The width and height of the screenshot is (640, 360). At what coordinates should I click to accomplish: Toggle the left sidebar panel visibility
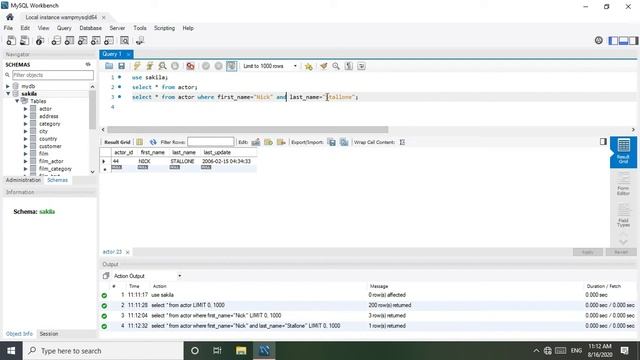click(613, 40)
